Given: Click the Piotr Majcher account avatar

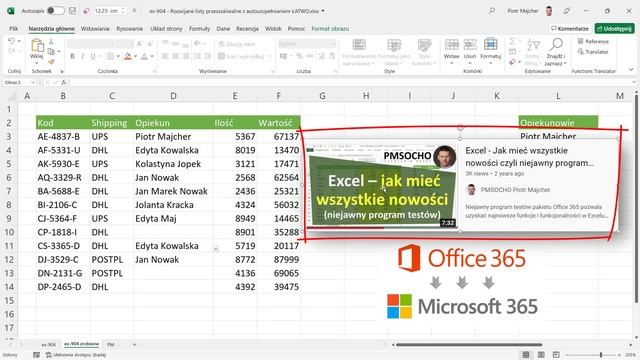Looking at the screenshot, I should pos(549,11).
